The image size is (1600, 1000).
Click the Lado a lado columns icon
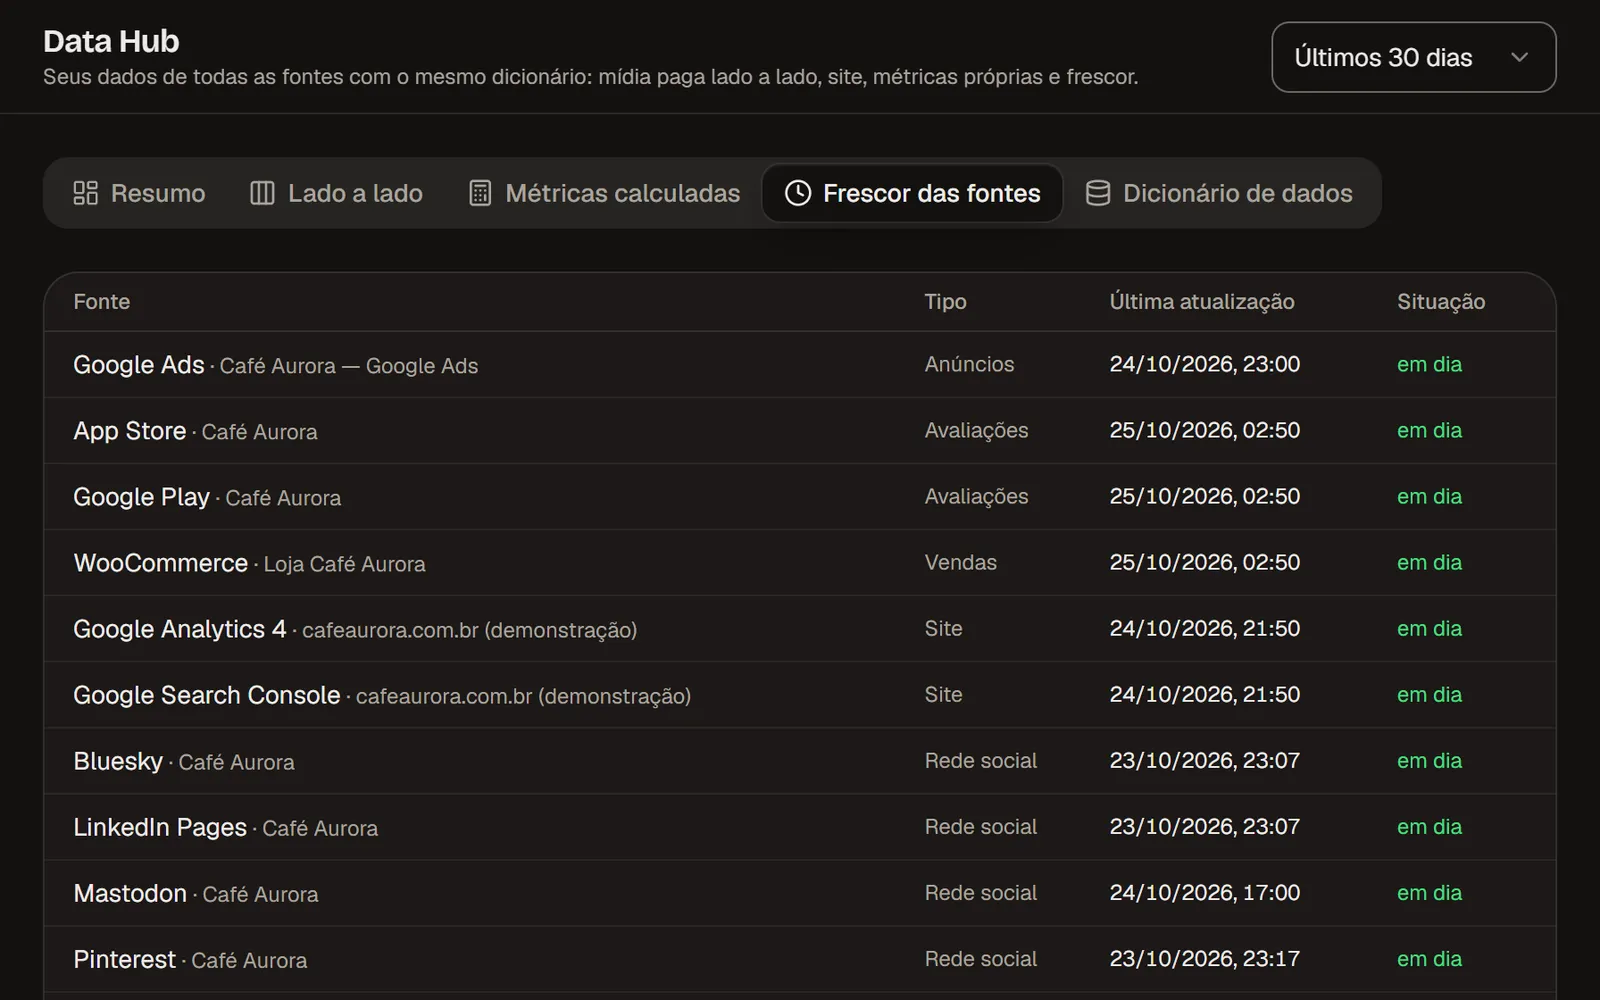click(x=262, y=193)
